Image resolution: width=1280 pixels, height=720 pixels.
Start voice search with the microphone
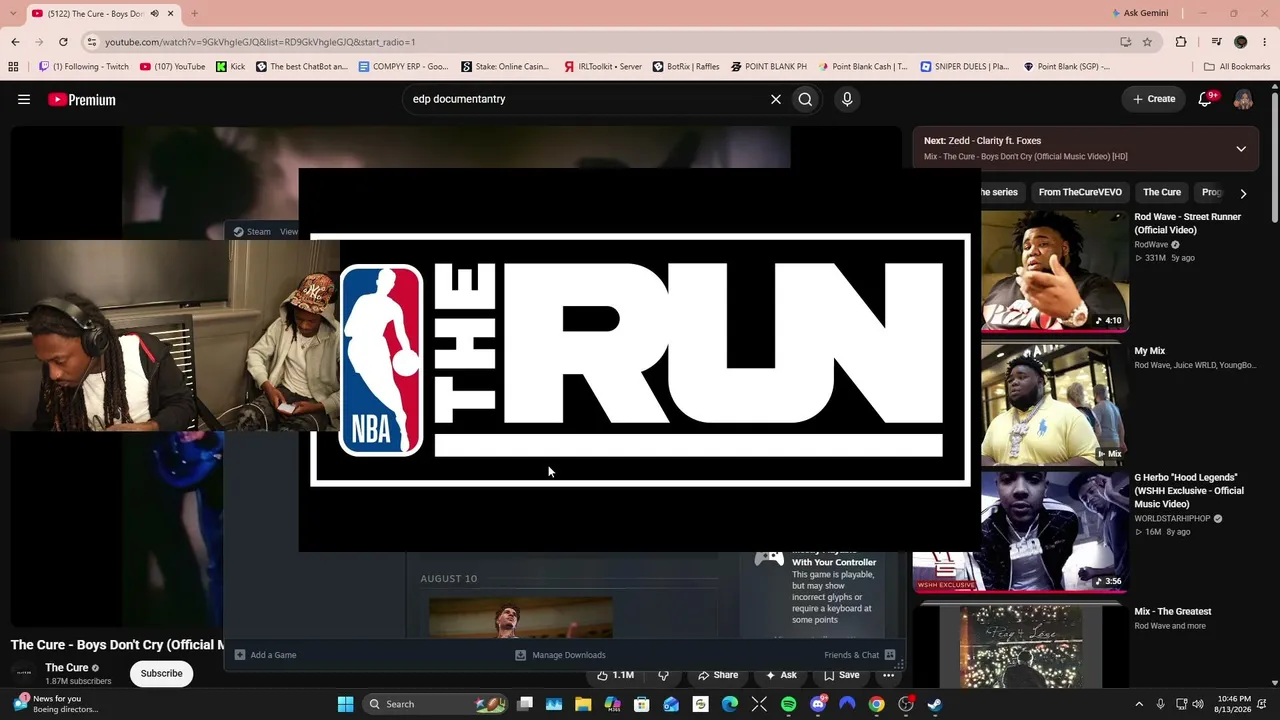(x=847, y=99)
